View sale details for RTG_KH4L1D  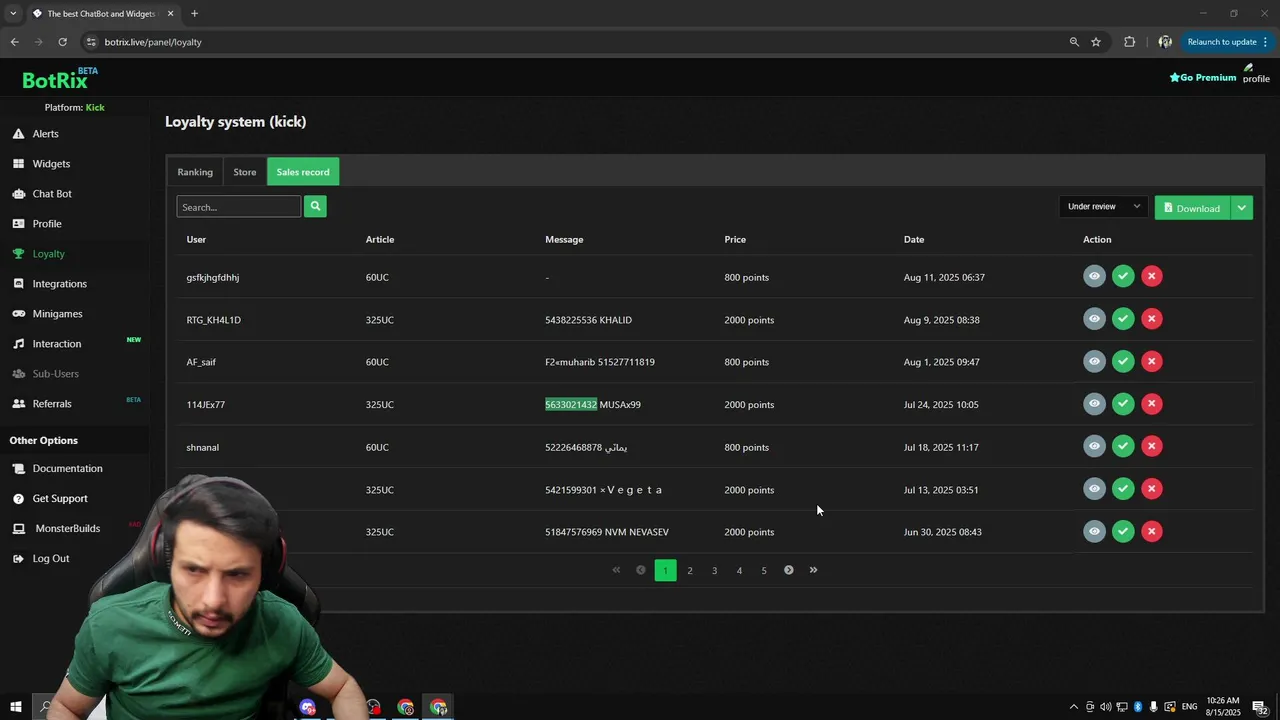(1094, 319)
